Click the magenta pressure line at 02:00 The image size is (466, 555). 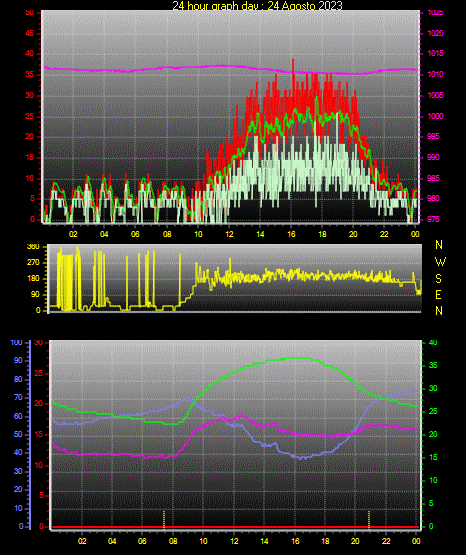point(73,69)
